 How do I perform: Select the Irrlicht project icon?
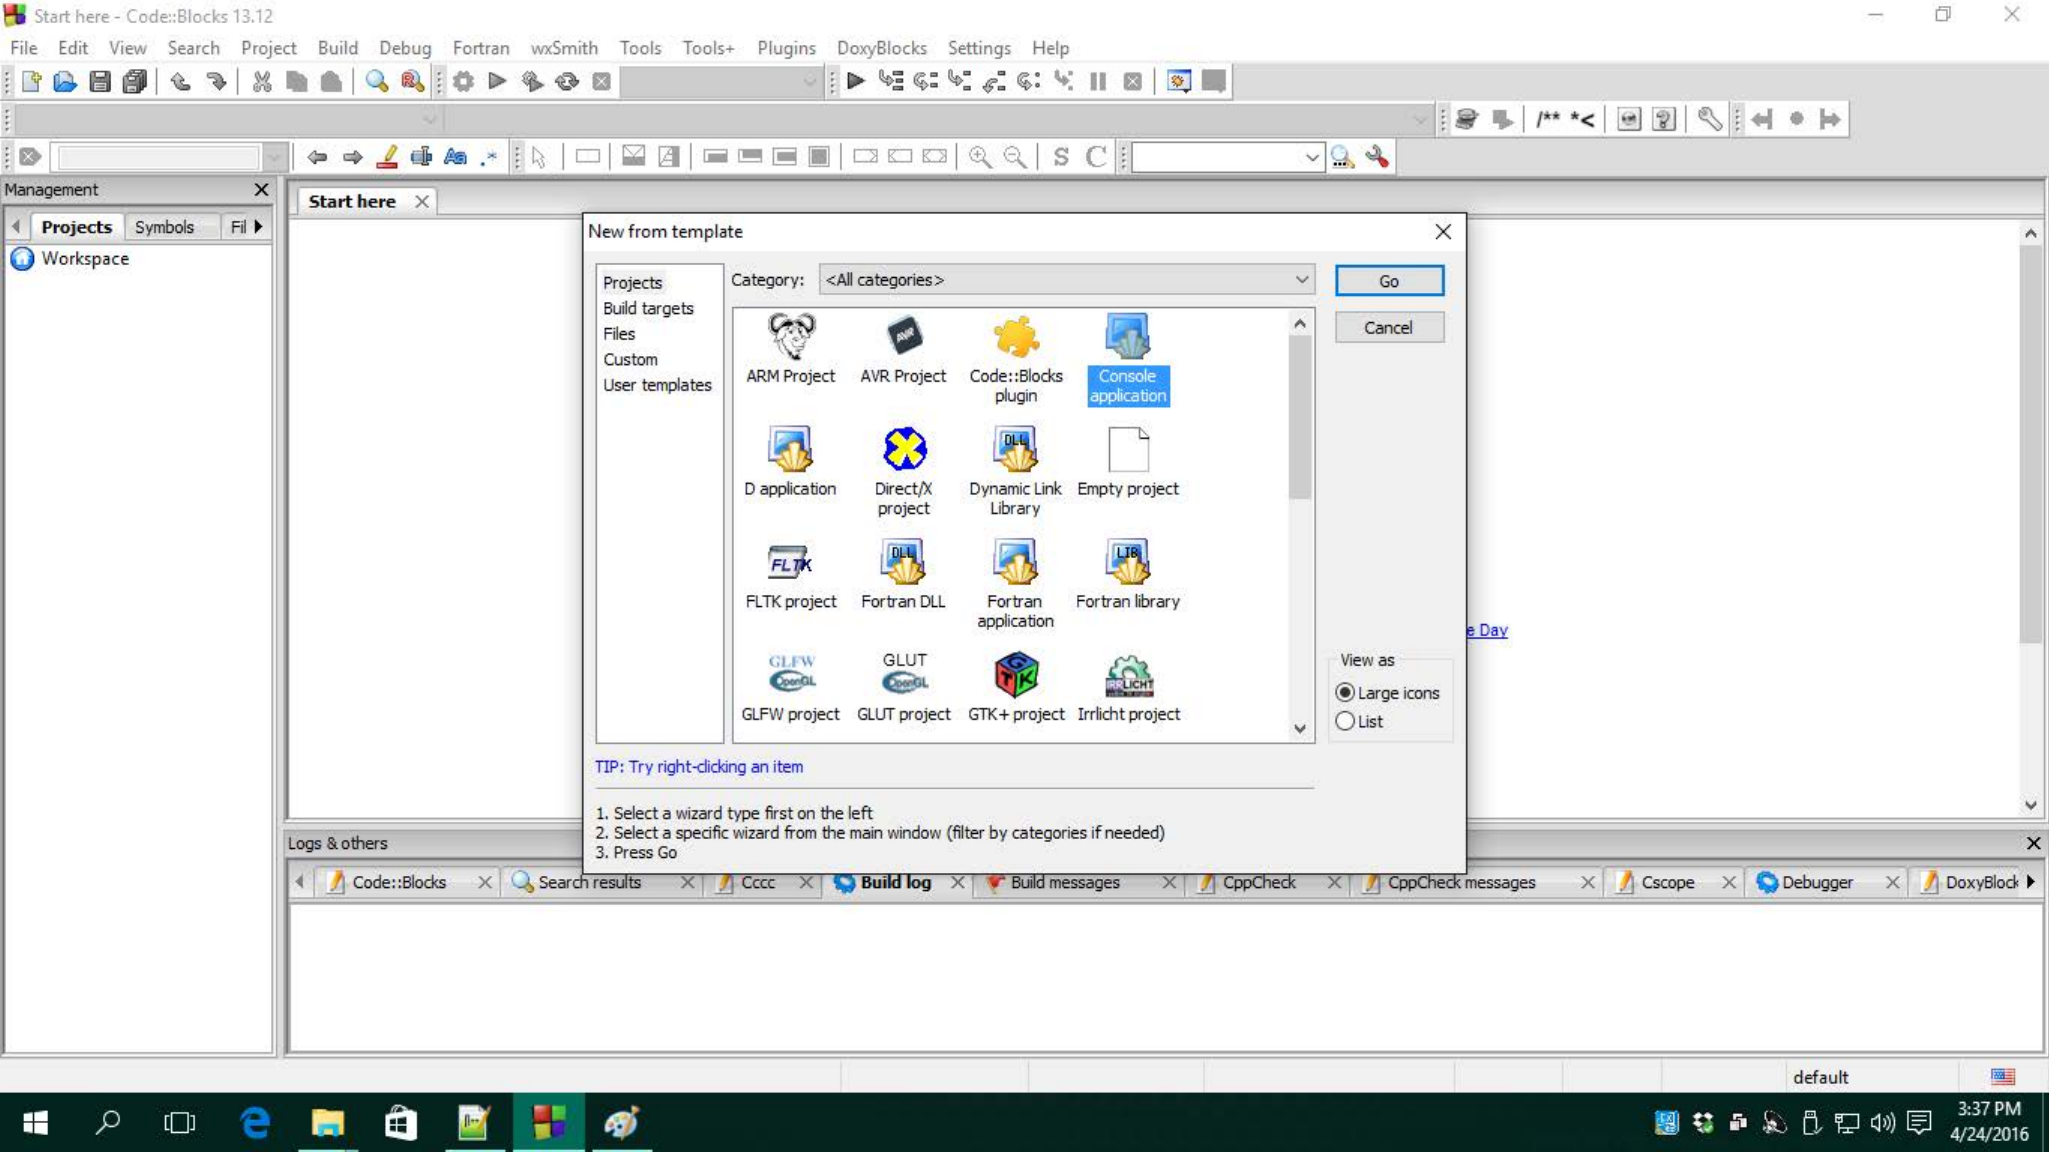1127,676
